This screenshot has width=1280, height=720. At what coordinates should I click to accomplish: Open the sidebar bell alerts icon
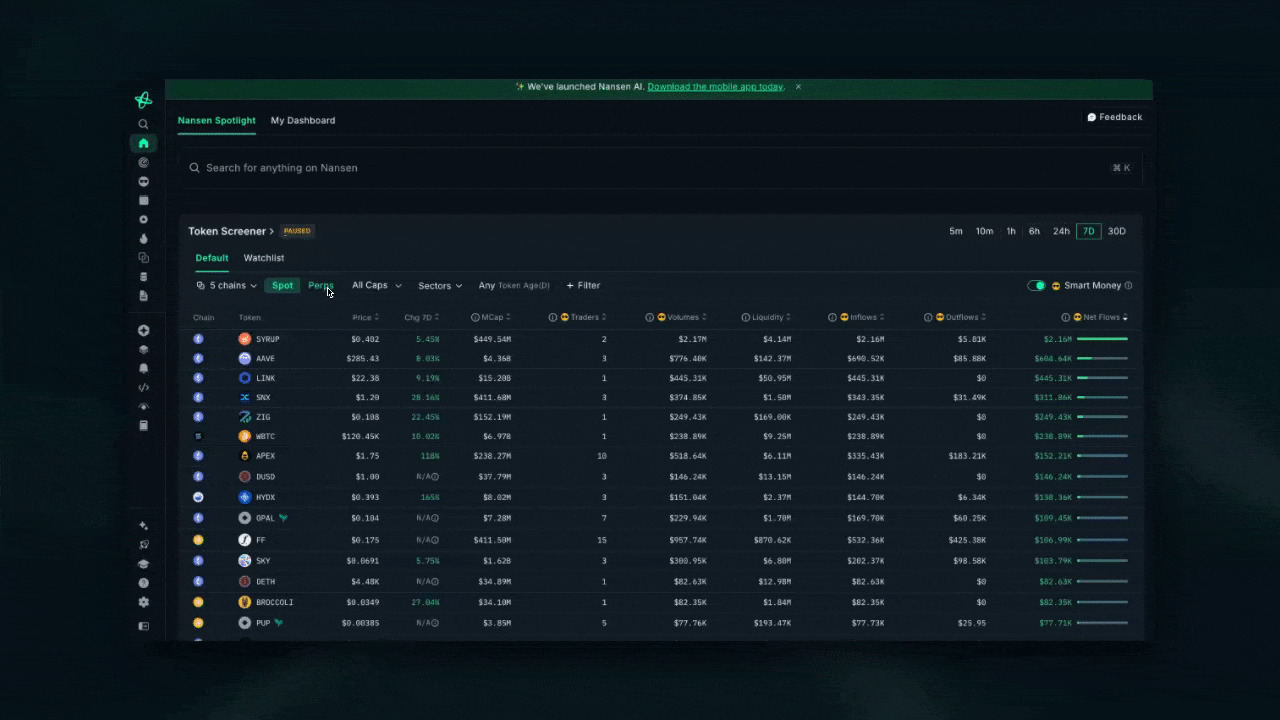[x=143, y=369]
